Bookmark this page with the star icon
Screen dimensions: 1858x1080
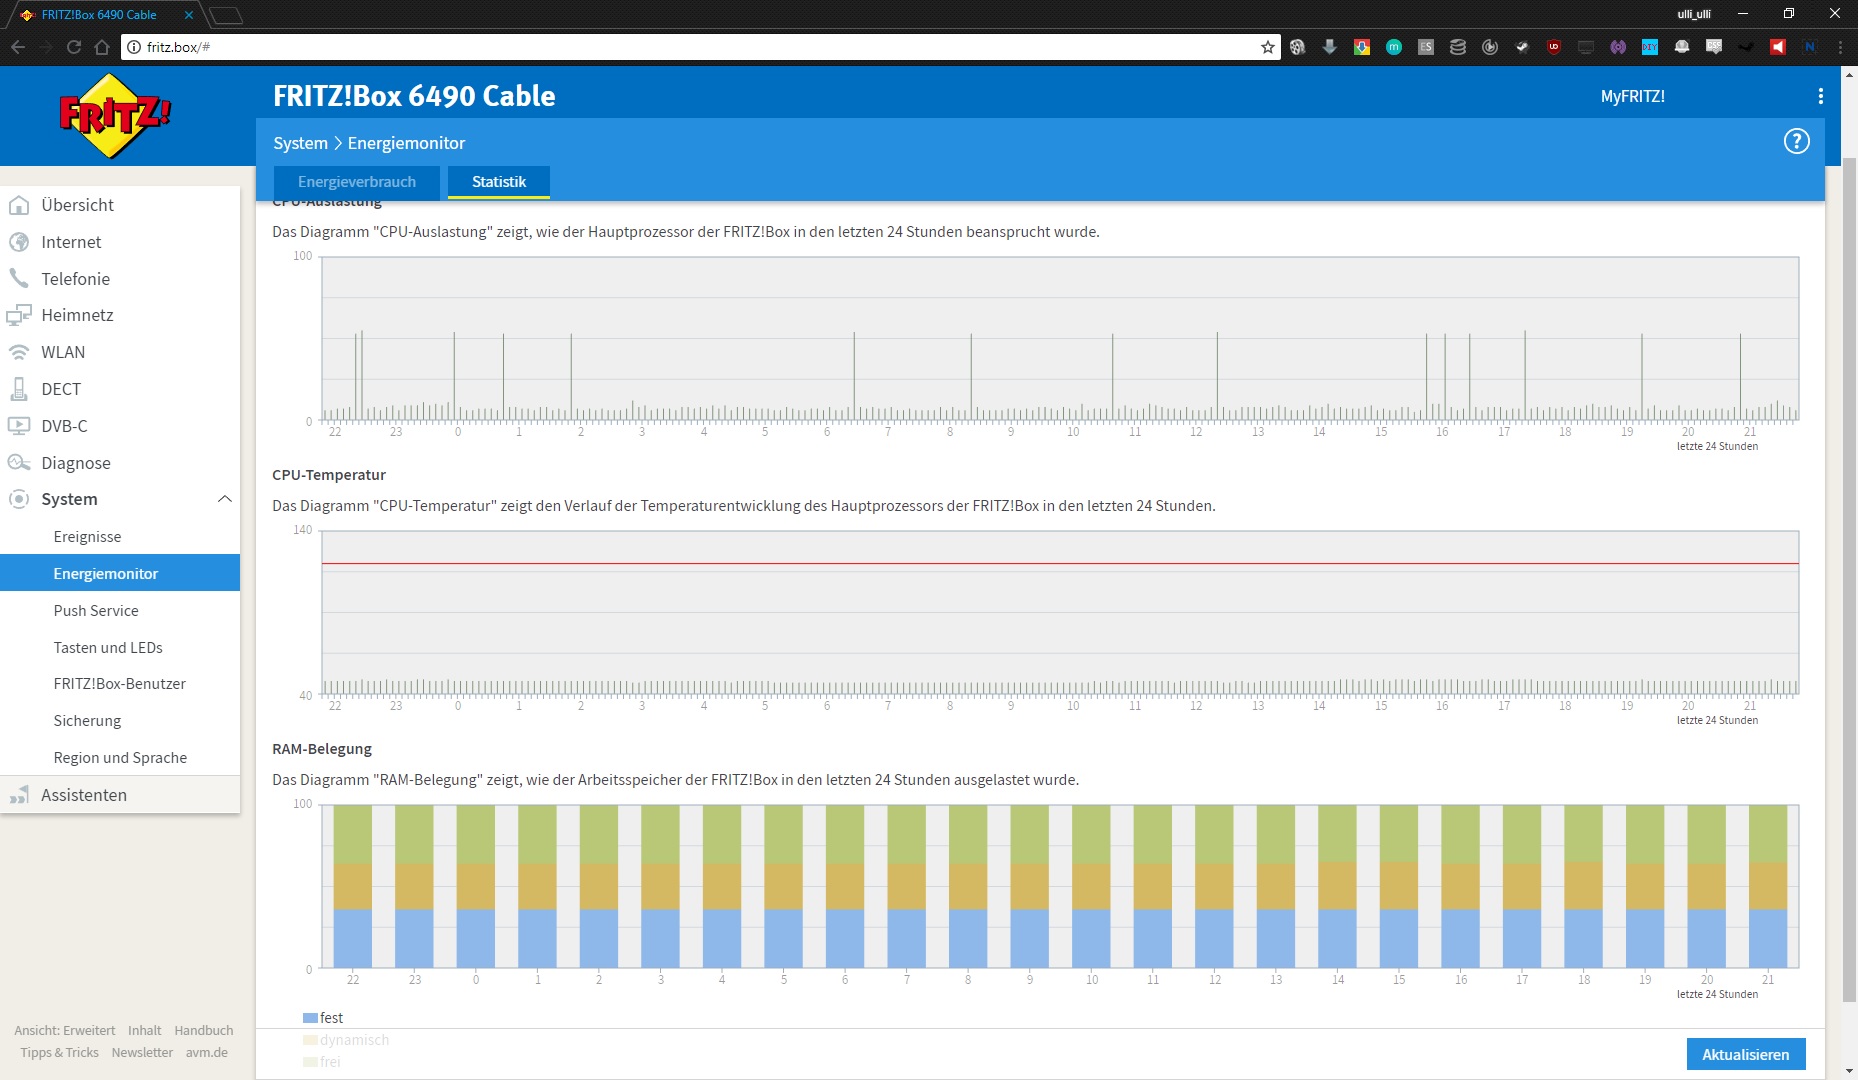click(x=1267, y=47)
